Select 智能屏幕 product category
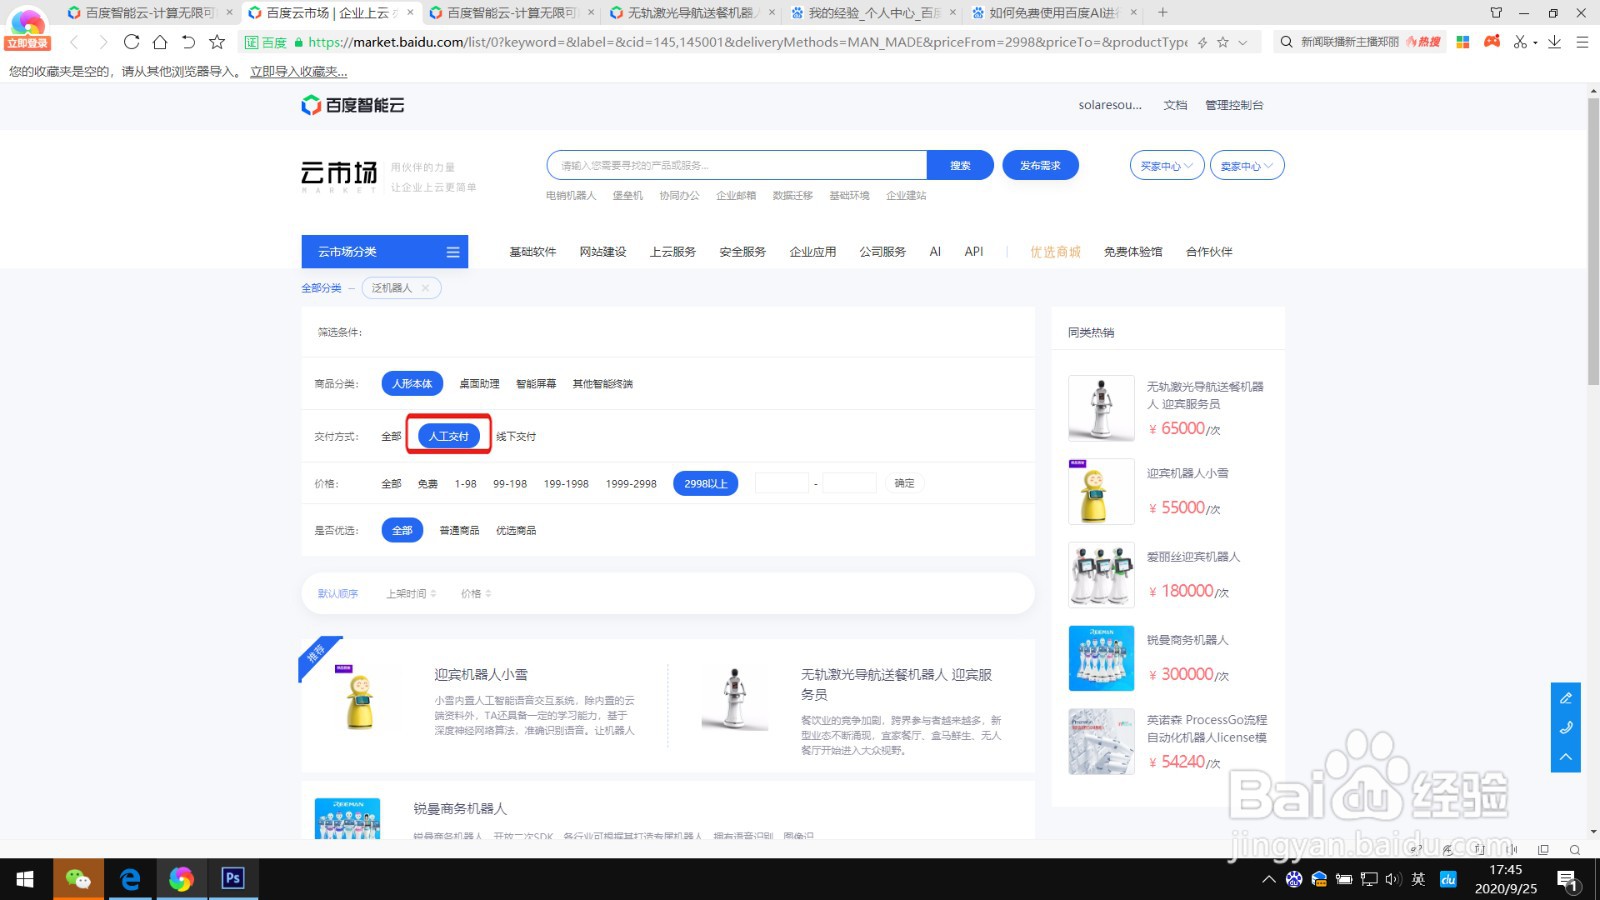 coord(536,384)
